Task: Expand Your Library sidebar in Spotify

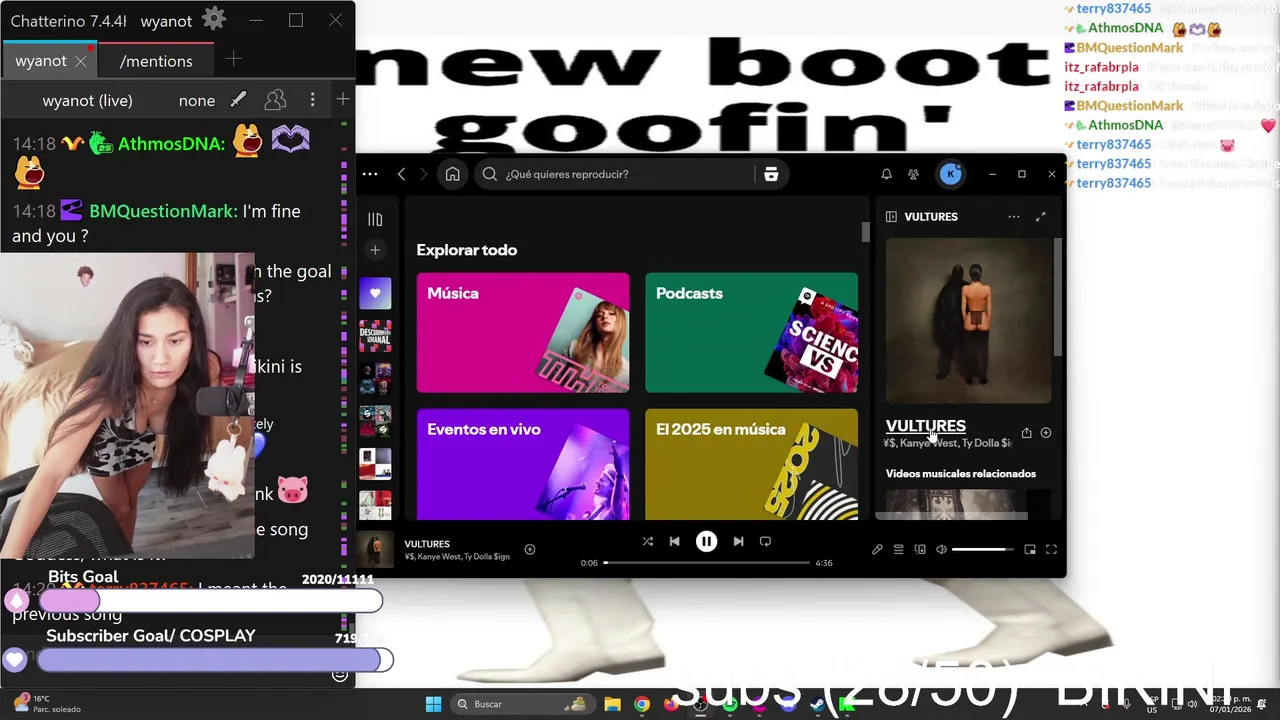Action: (x=375, y=219)
